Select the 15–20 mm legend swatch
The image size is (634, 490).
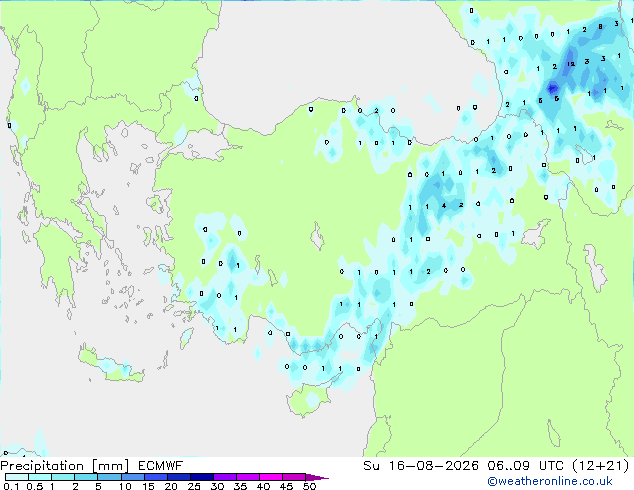(x=156, y=477)
